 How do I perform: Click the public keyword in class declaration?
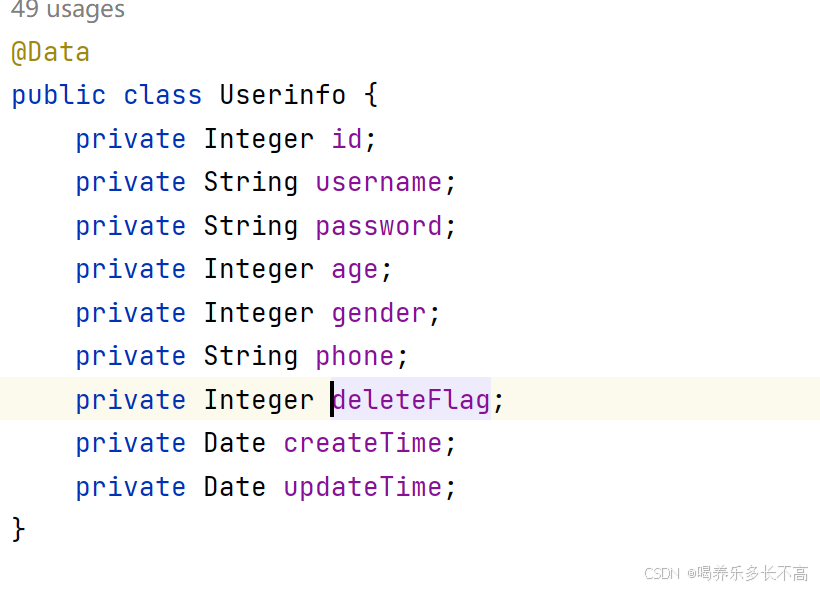coord(59,96)
